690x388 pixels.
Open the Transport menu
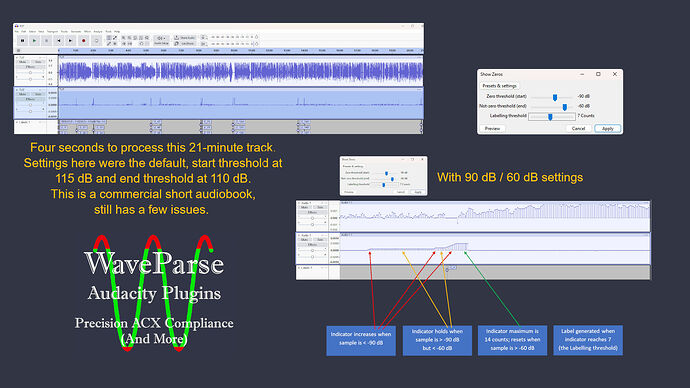tap(52, 32)
